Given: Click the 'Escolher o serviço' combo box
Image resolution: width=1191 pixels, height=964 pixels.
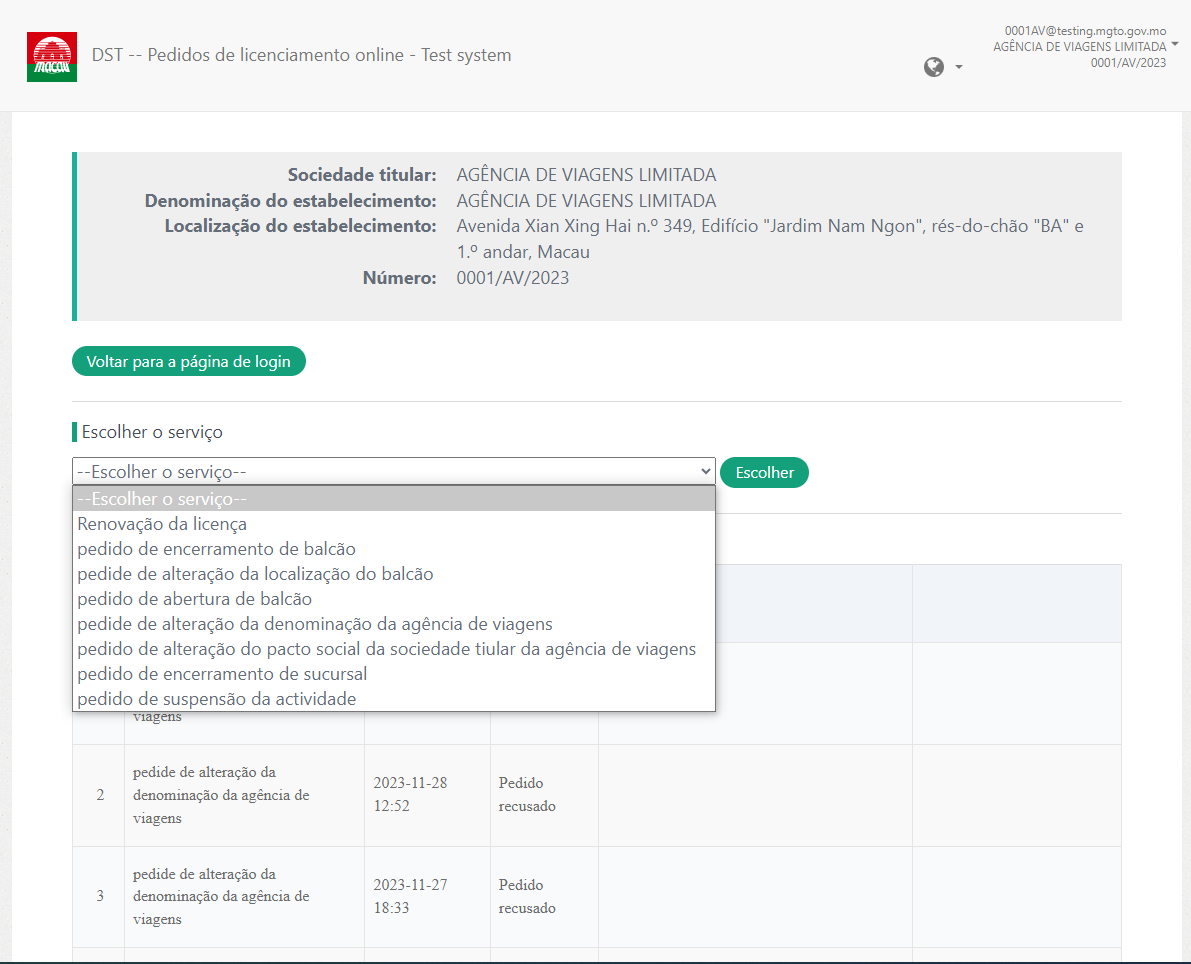Looking at the screenshot, I should pos(393,472).
